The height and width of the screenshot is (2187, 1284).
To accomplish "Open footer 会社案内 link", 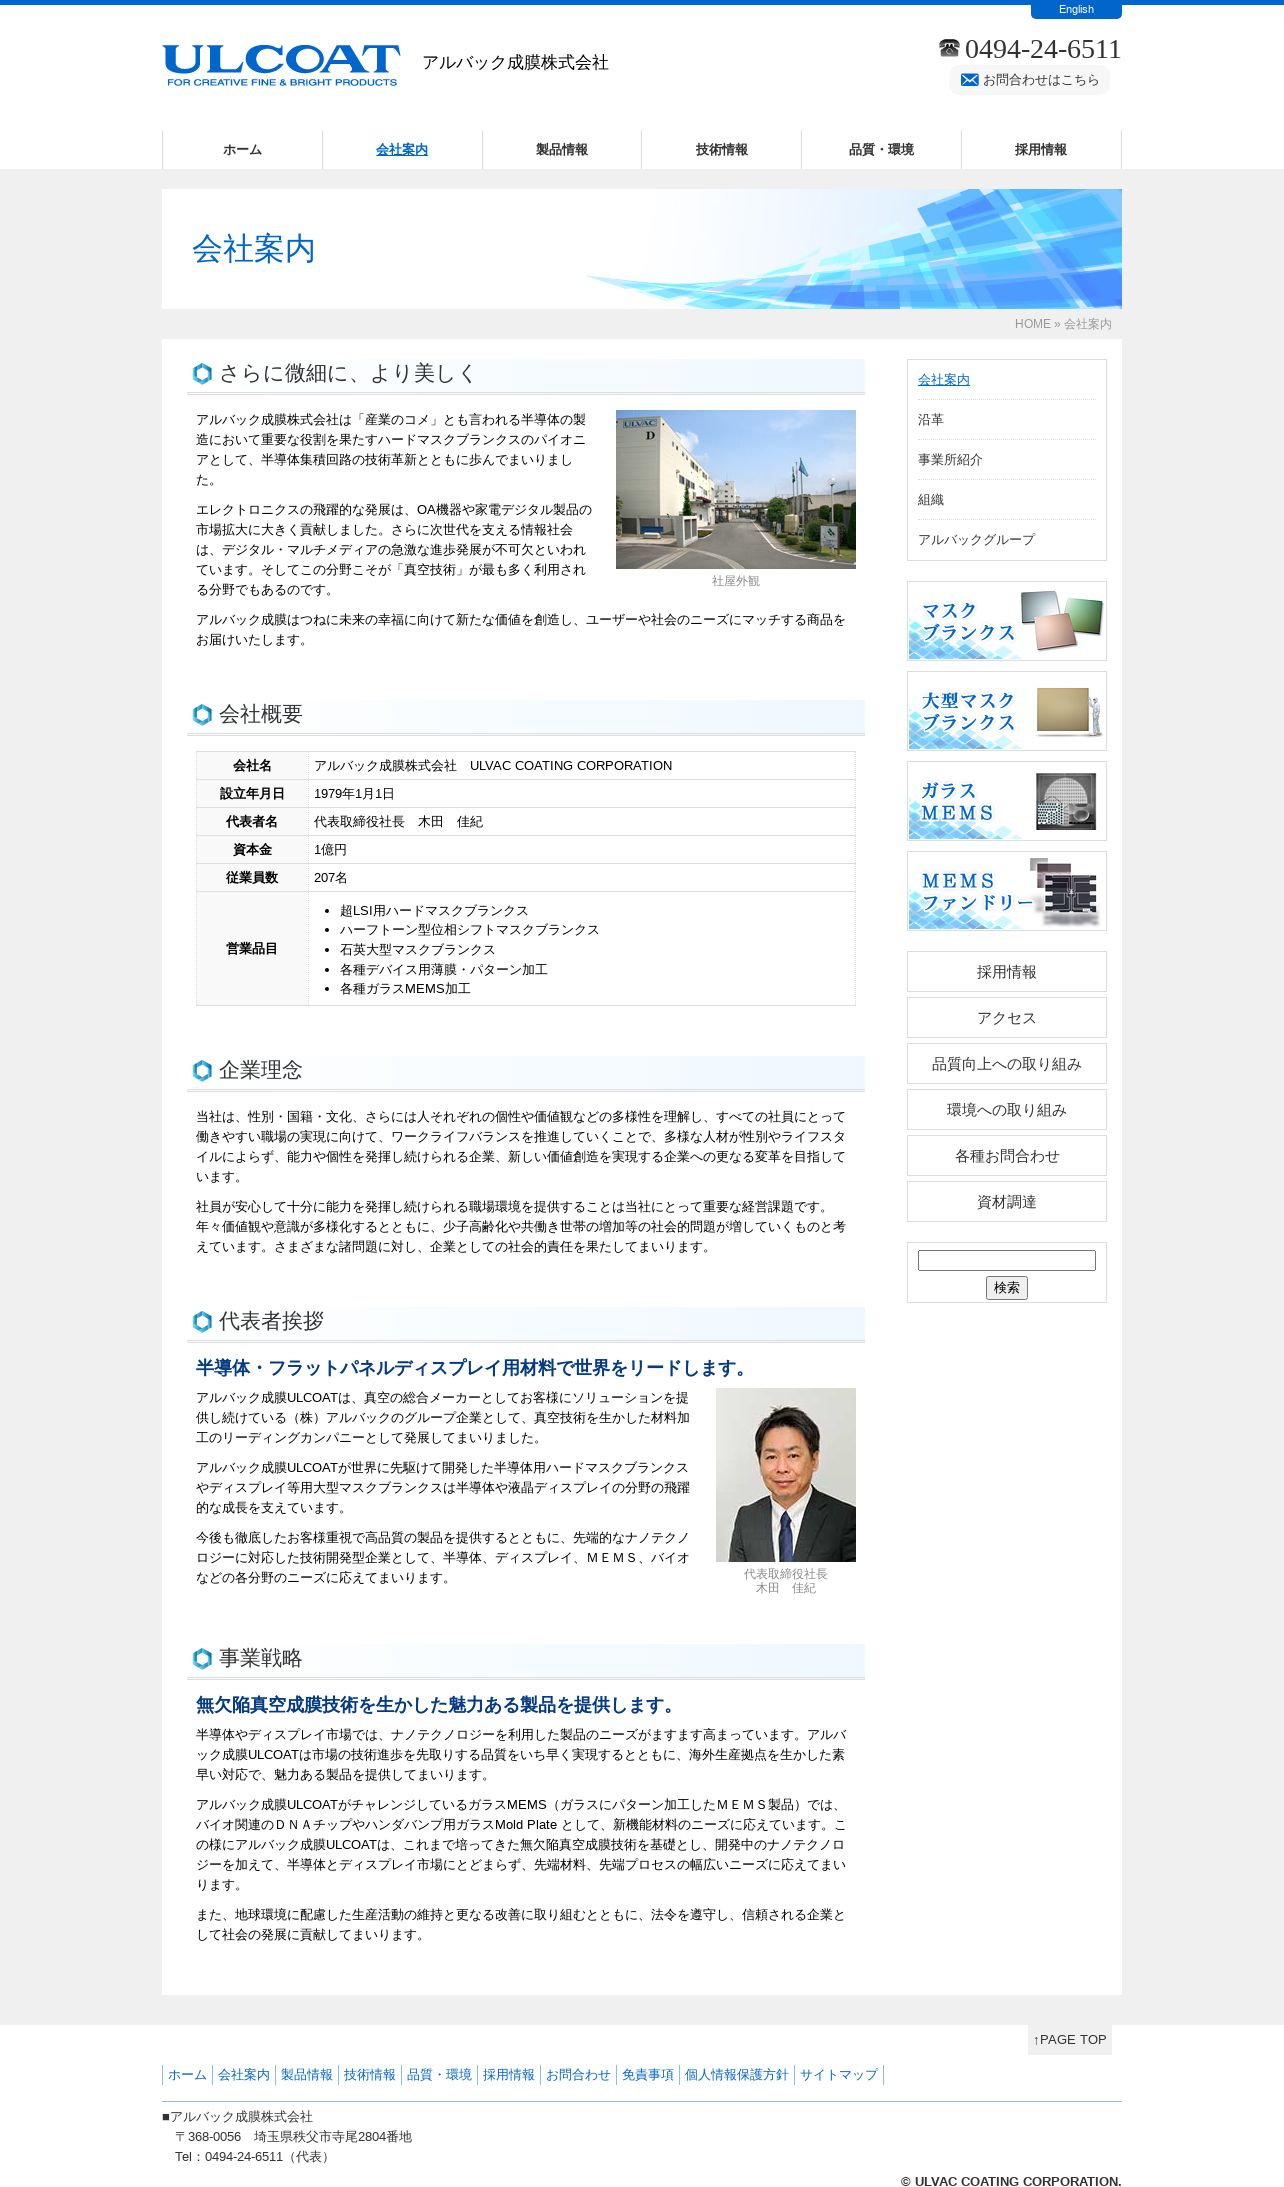I will click(244, 2075).
